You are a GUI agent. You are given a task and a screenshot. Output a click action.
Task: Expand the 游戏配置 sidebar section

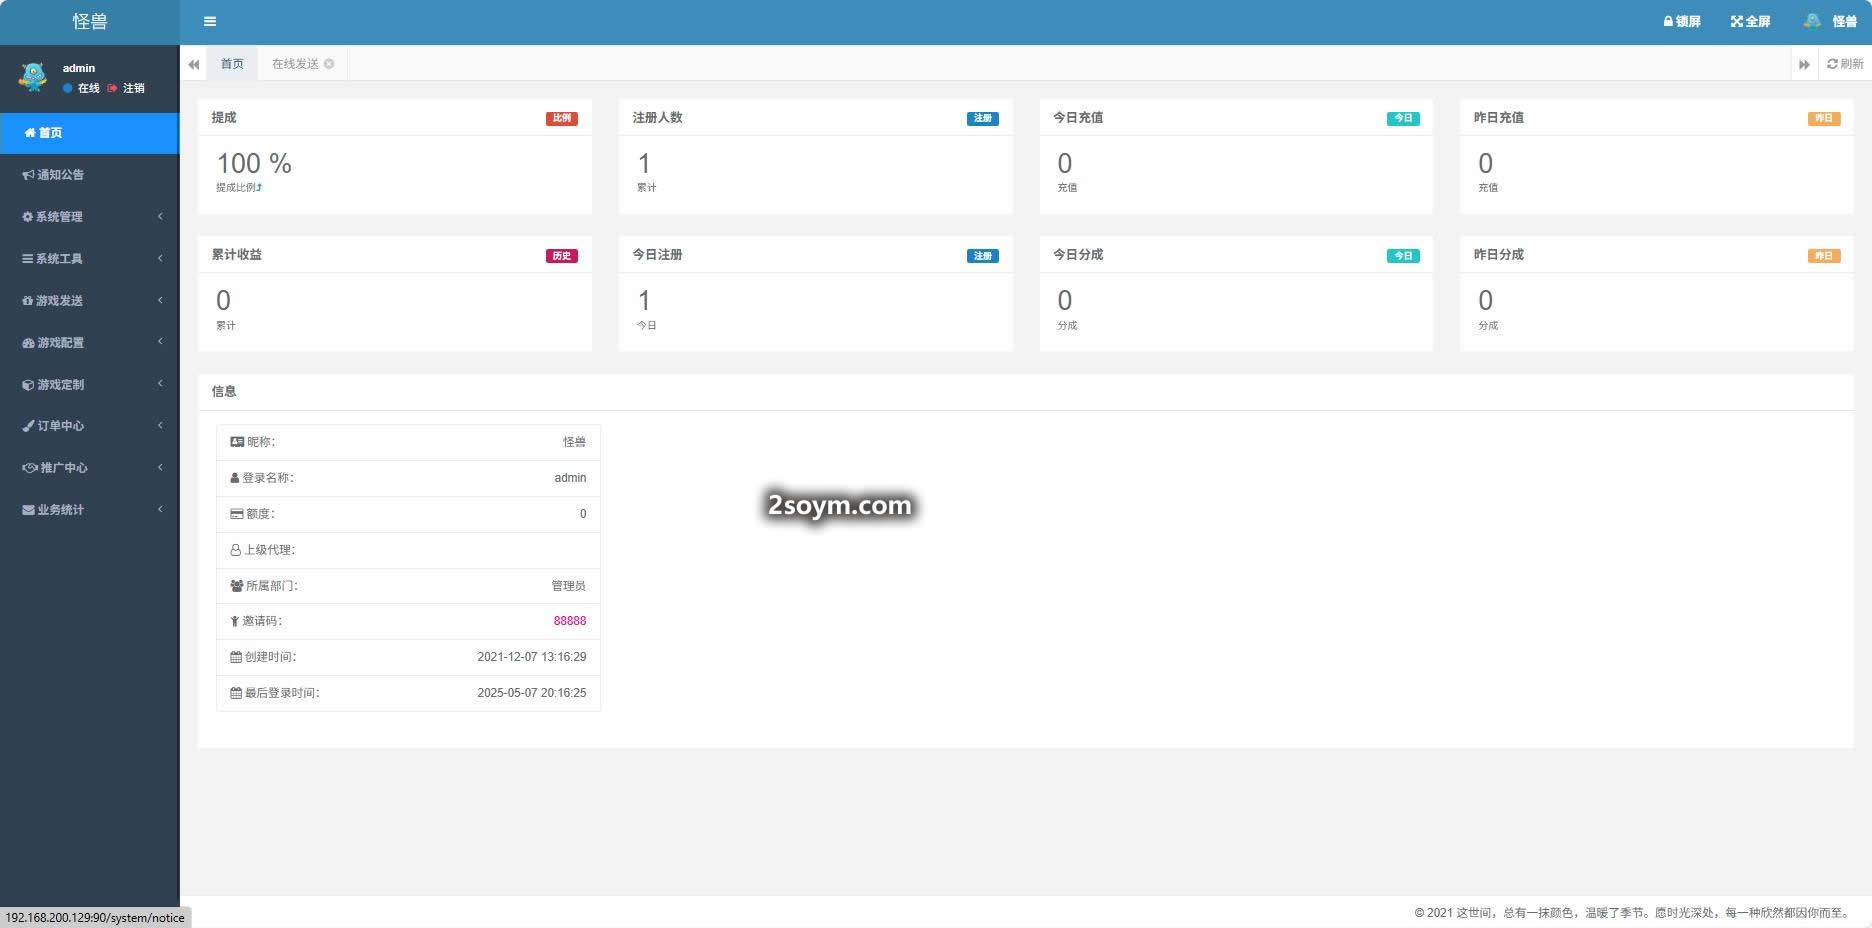pos(90,343)
